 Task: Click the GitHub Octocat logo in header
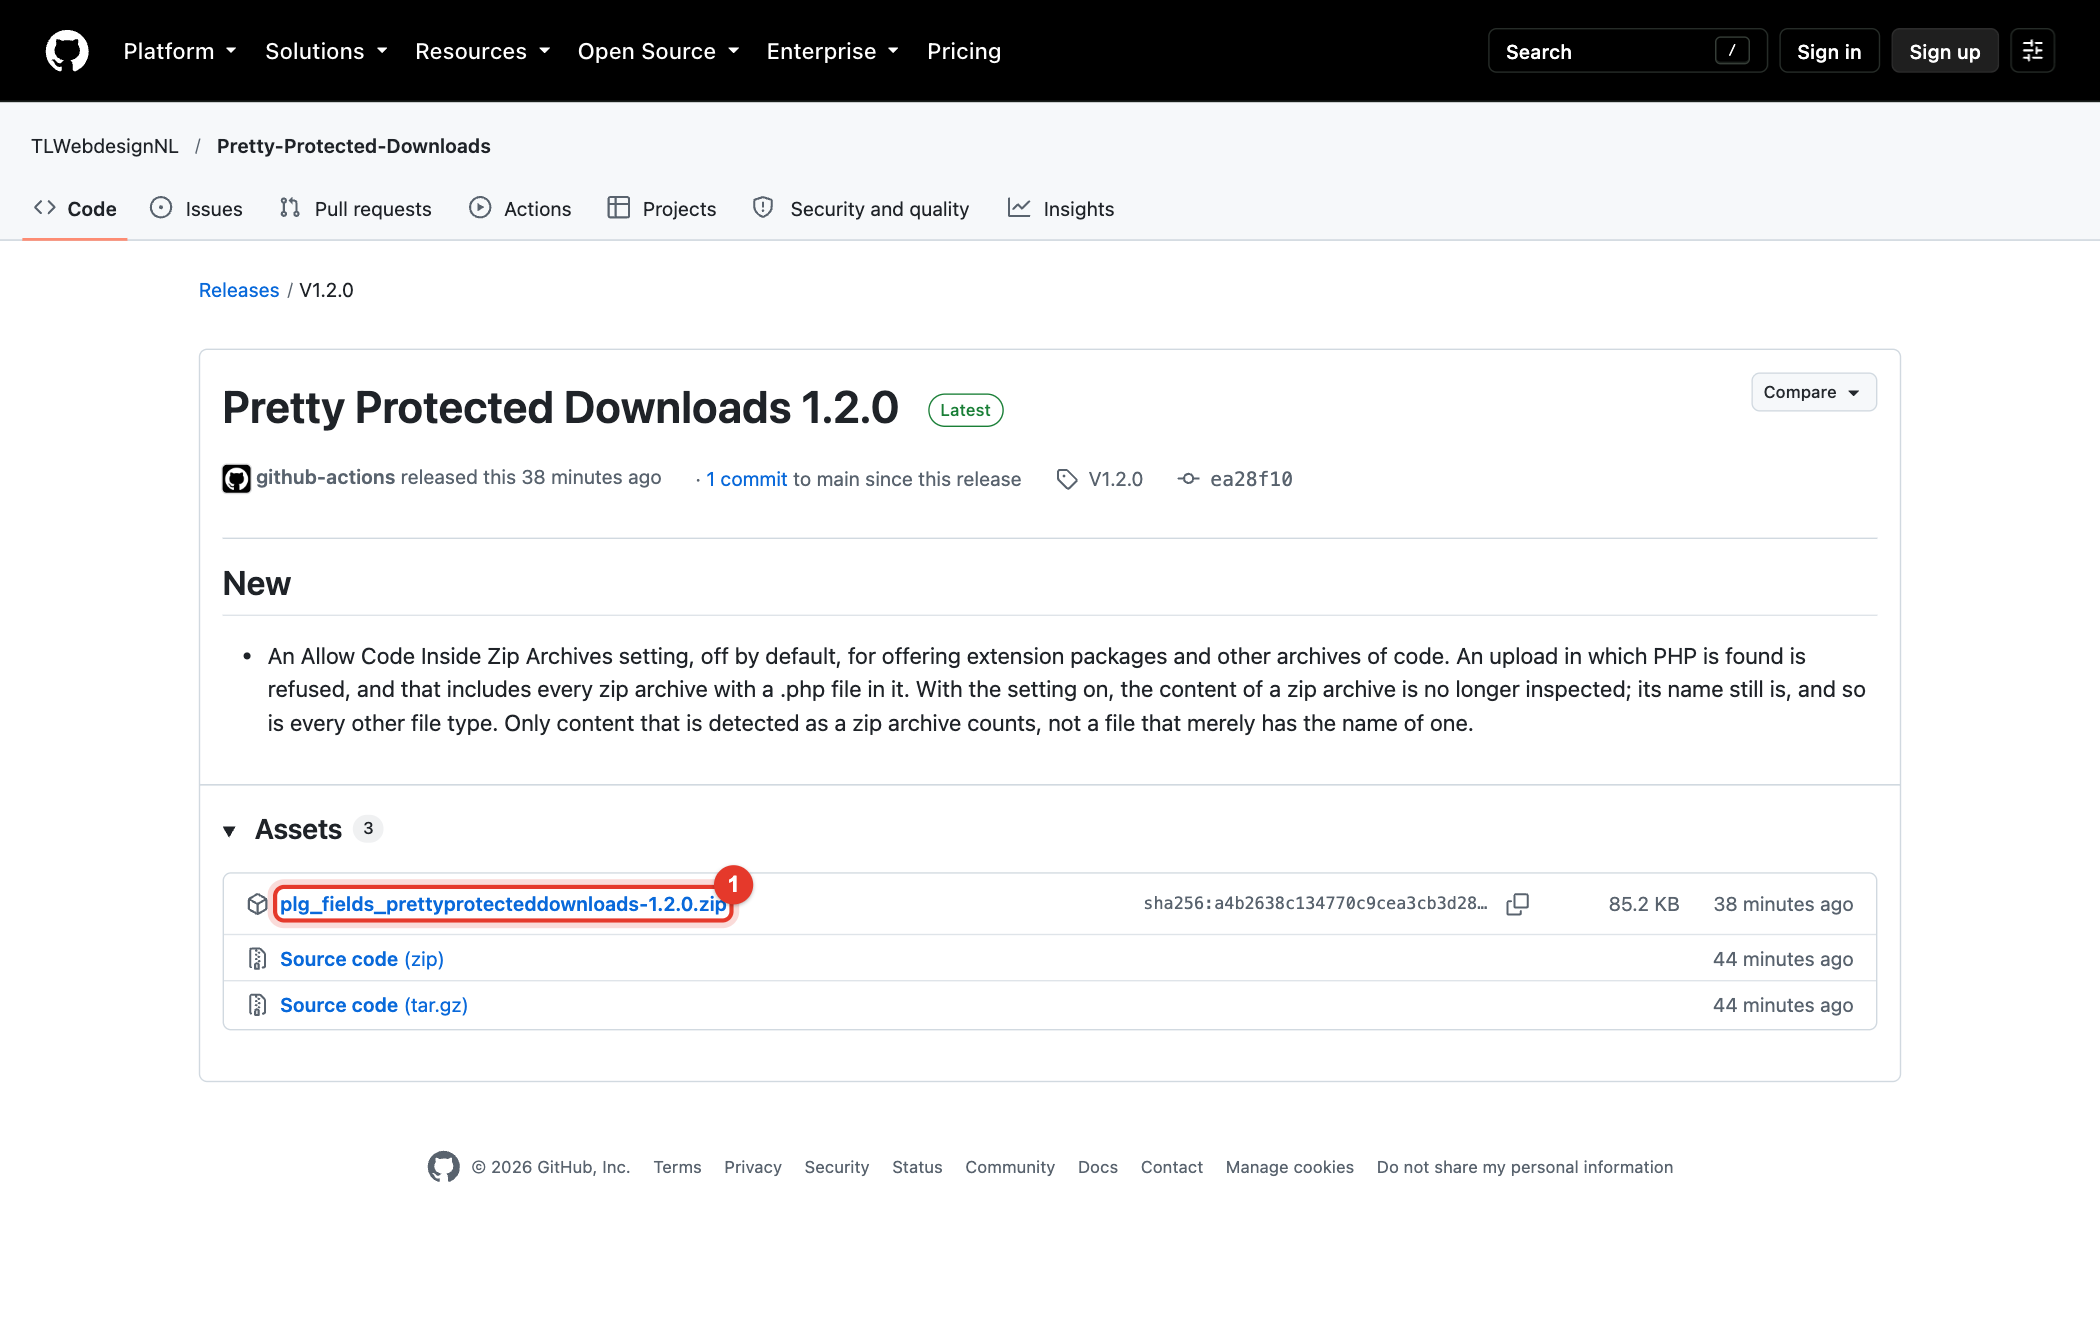[x=67, y=51]
